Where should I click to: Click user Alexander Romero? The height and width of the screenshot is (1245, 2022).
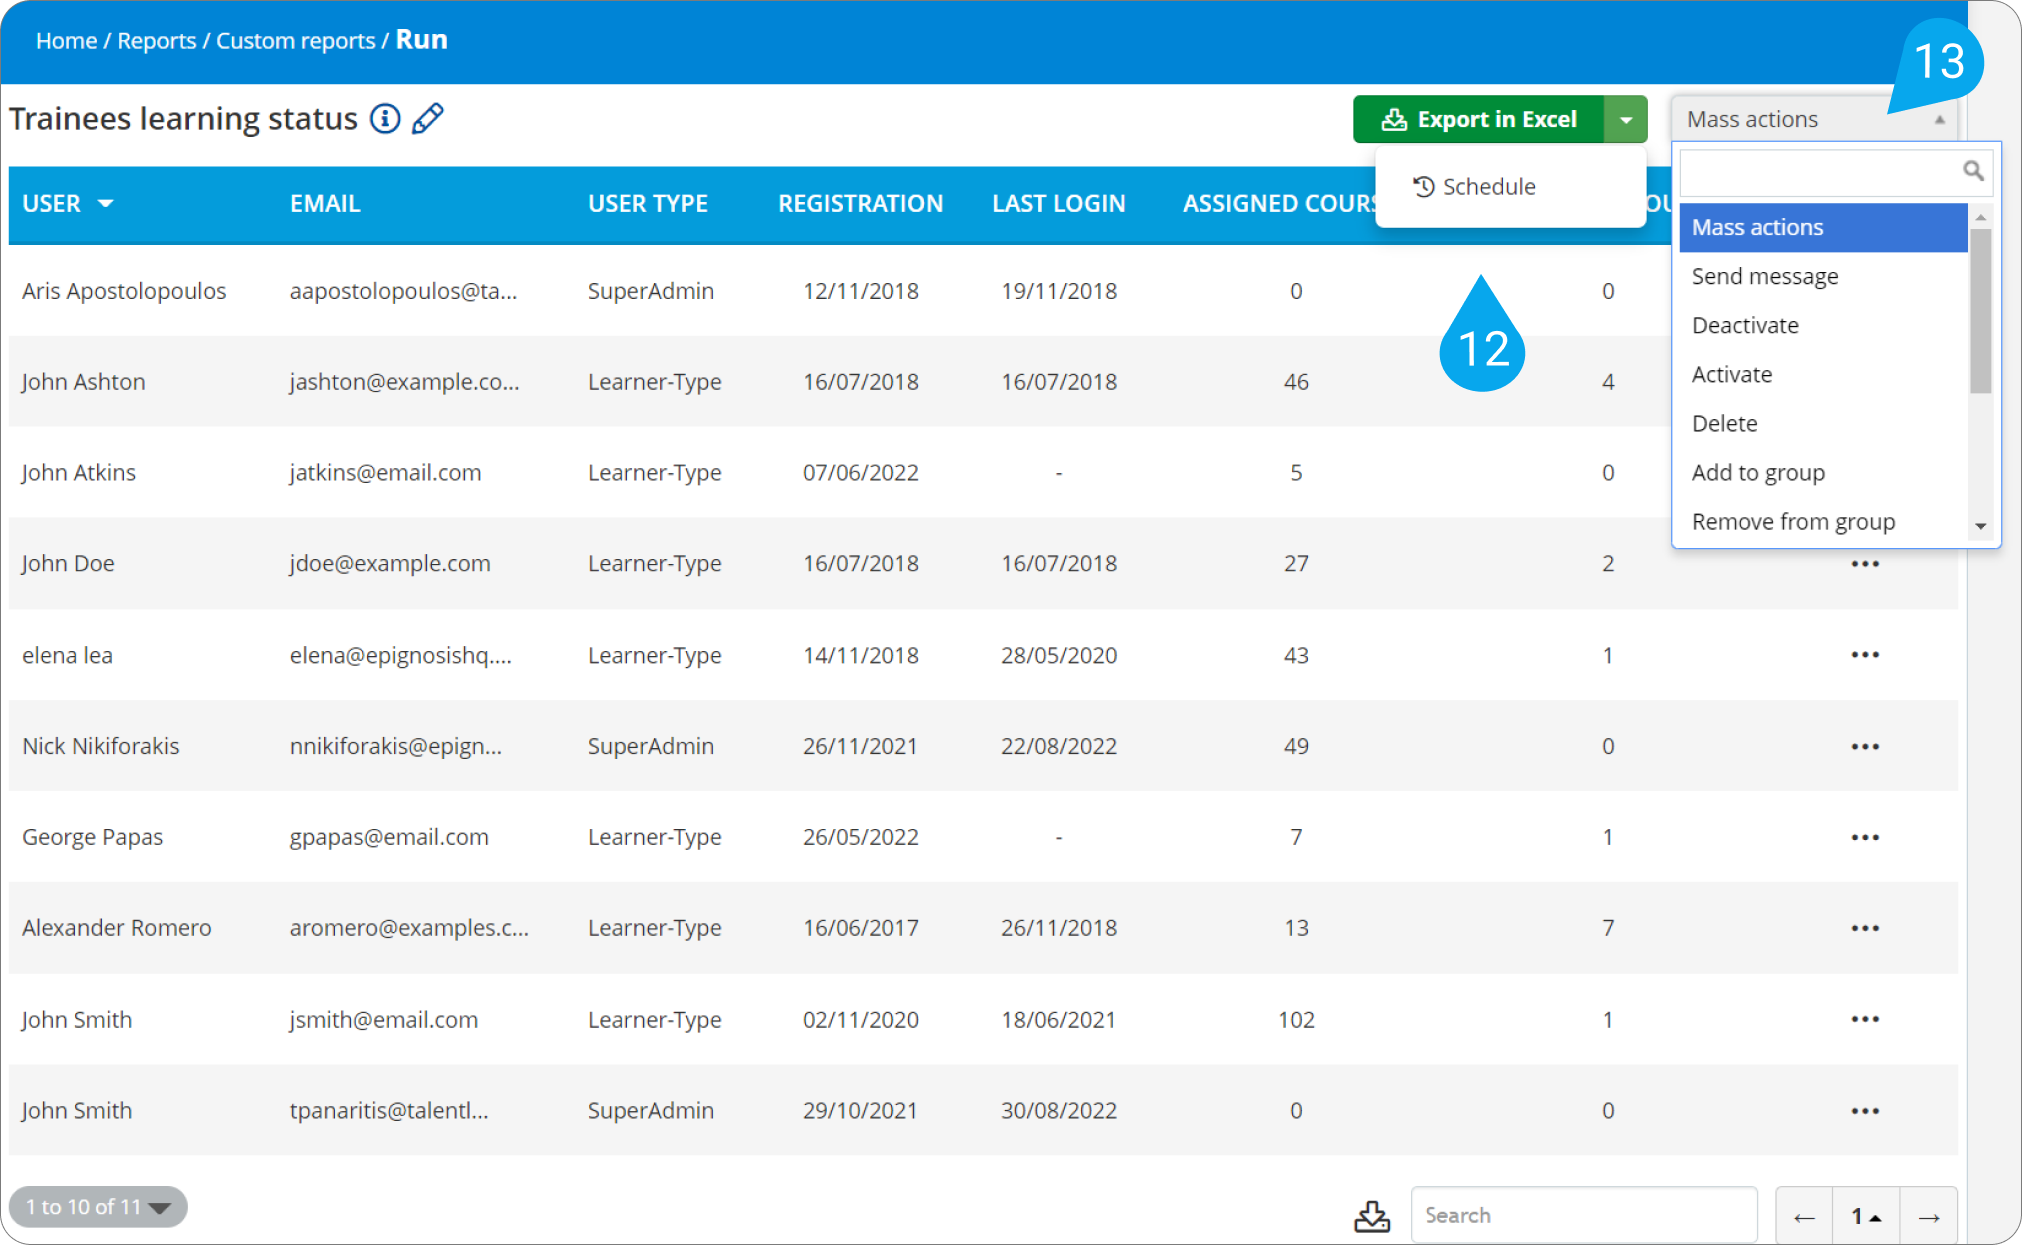tap(117, 928)
